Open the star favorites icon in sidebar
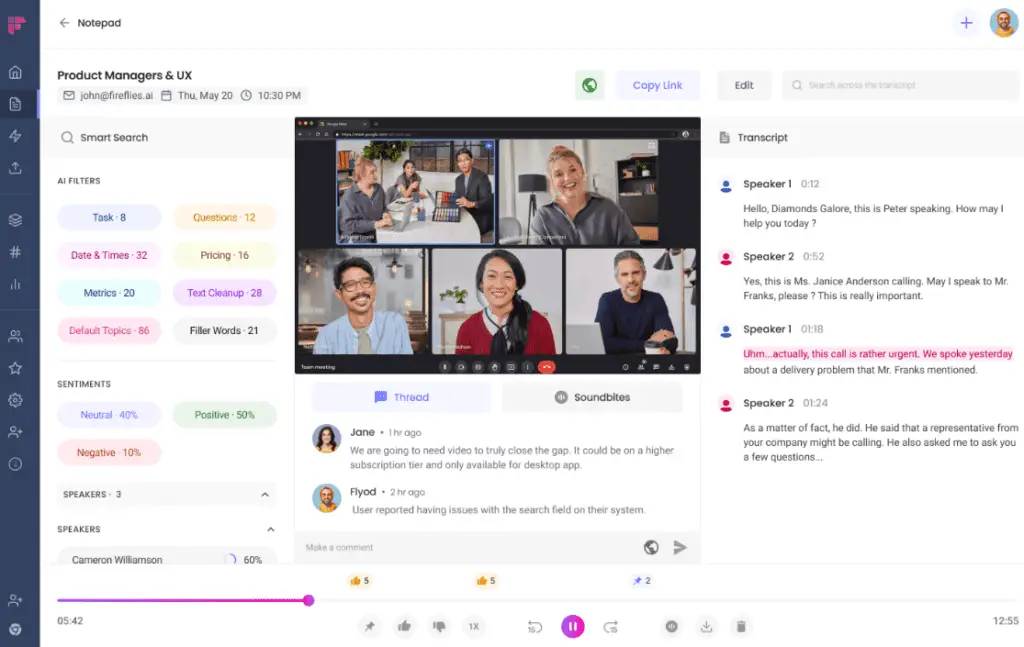 (15, 368)
